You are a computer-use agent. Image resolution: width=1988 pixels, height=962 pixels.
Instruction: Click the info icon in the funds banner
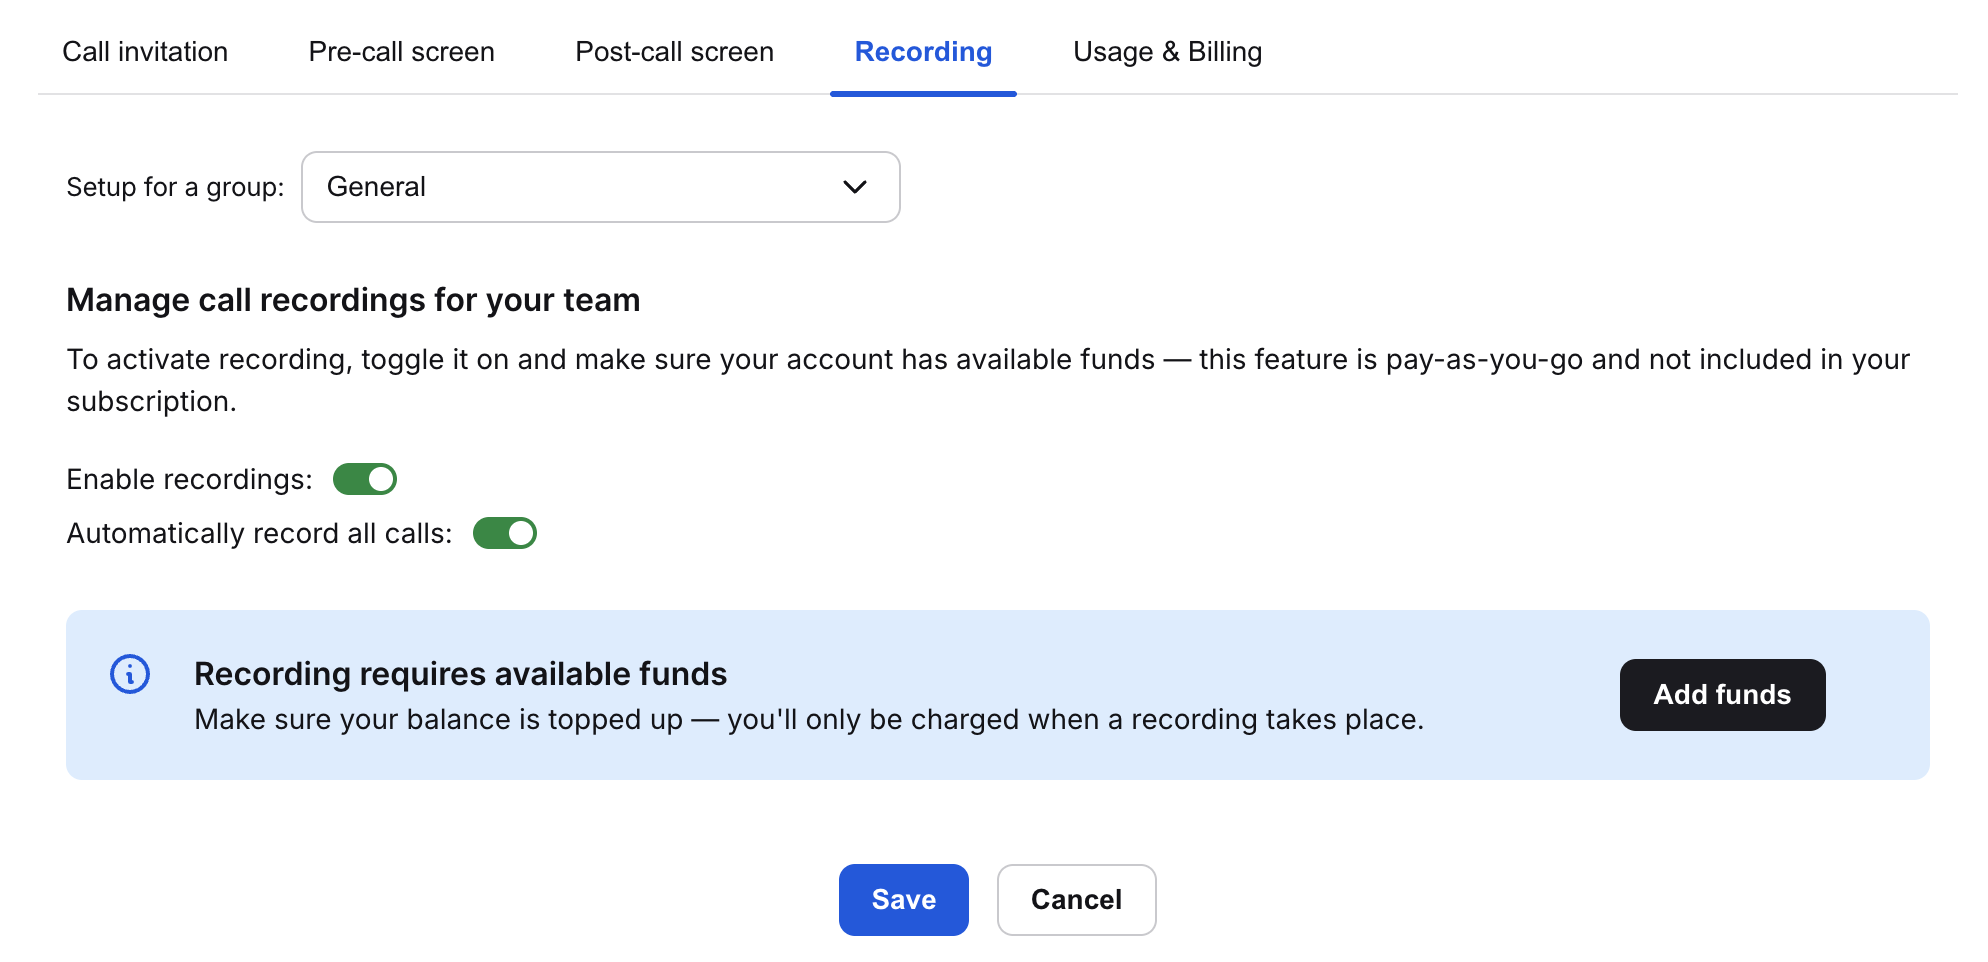(x=130, y=674)
